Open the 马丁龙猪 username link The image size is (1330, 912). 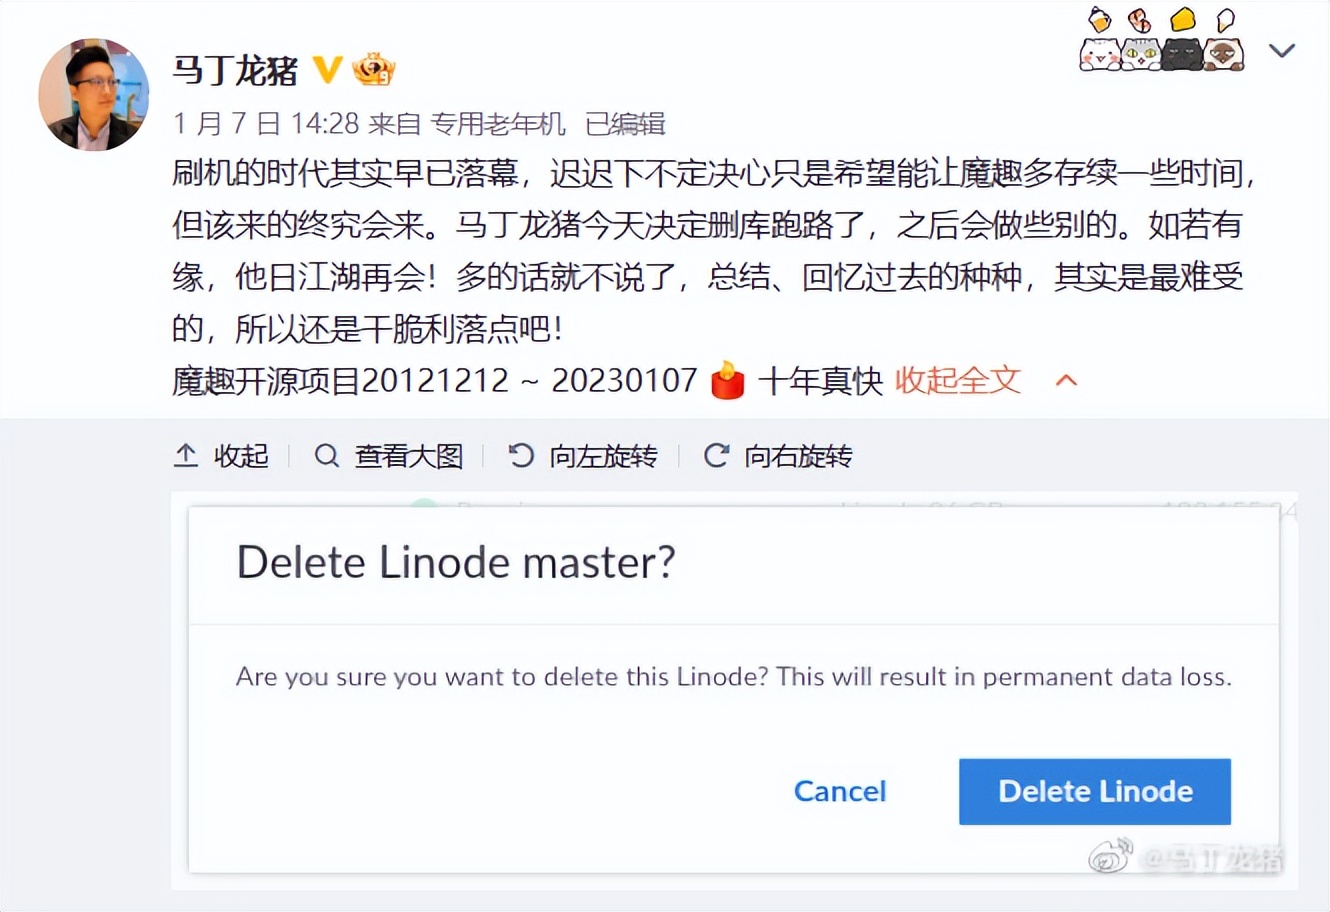[x=235, y=70]
